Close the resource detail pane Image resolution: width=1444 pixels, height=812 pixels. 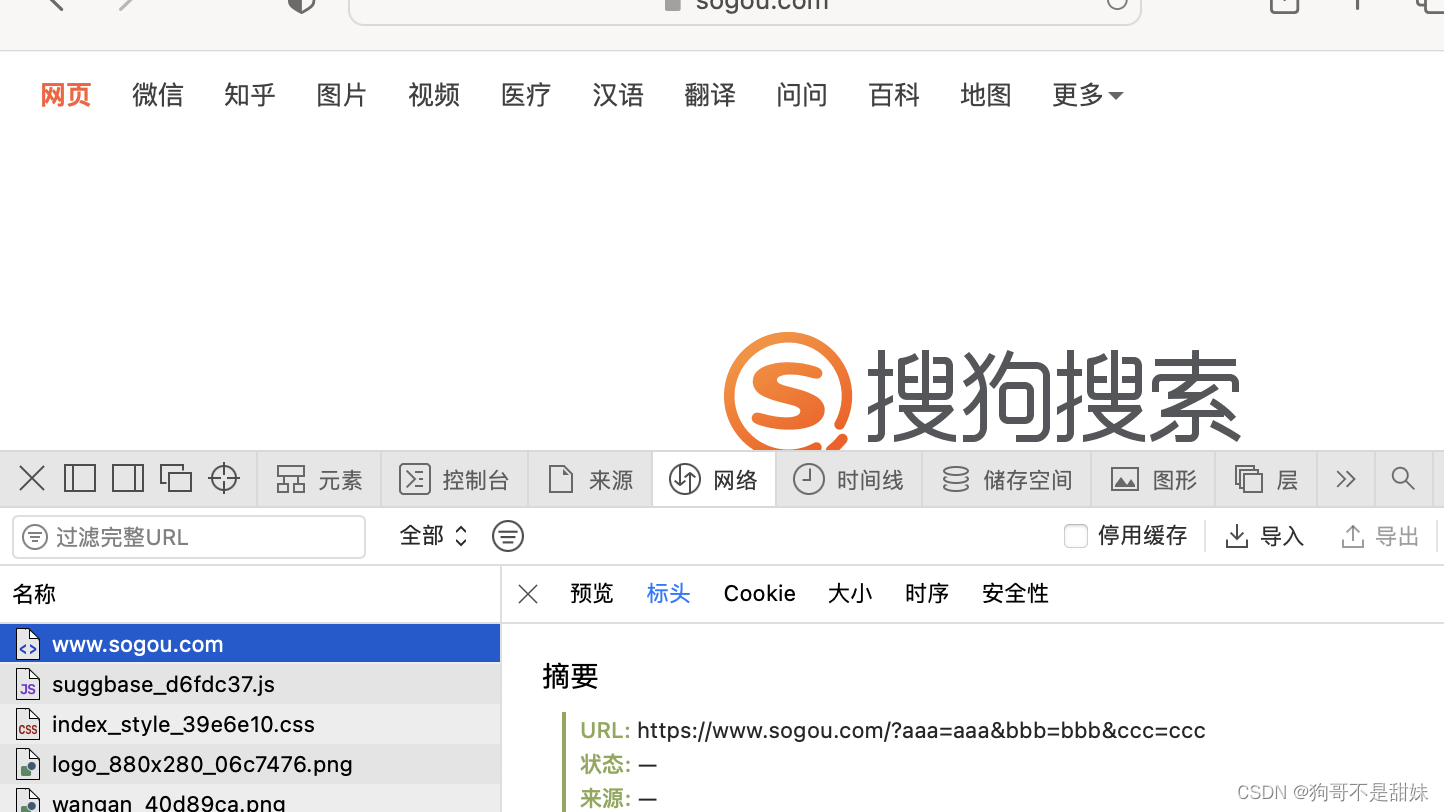[x=528, y=594]
